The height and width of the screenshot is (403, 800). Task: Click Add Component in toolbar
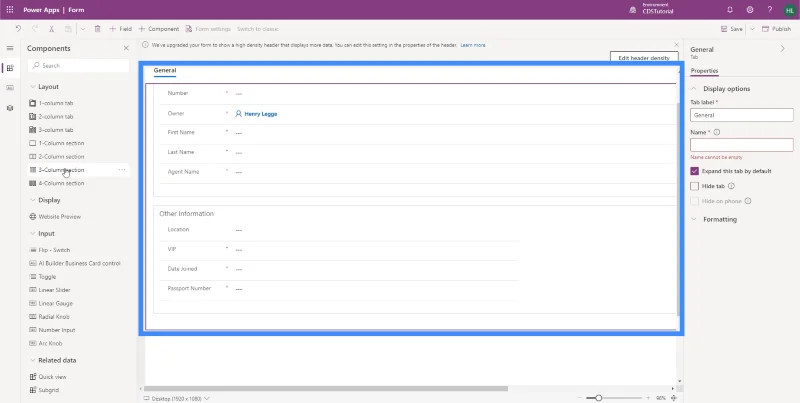point(159,29)
